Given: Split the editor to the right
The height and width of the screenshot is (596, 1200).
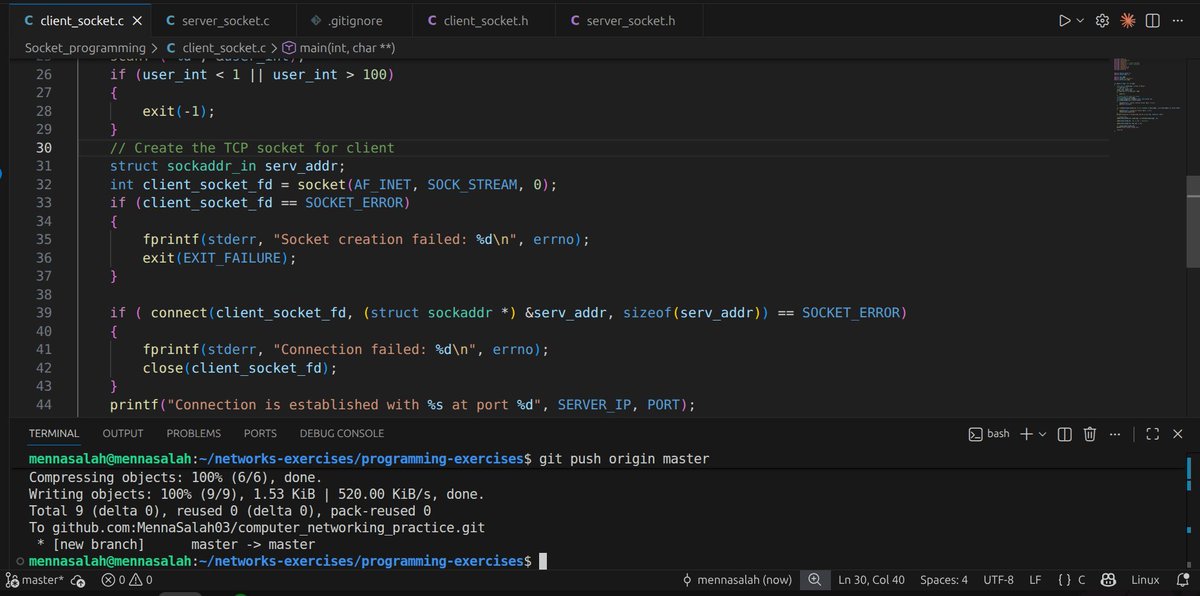Looking at the screenshot, I should tap(1152, 20).
